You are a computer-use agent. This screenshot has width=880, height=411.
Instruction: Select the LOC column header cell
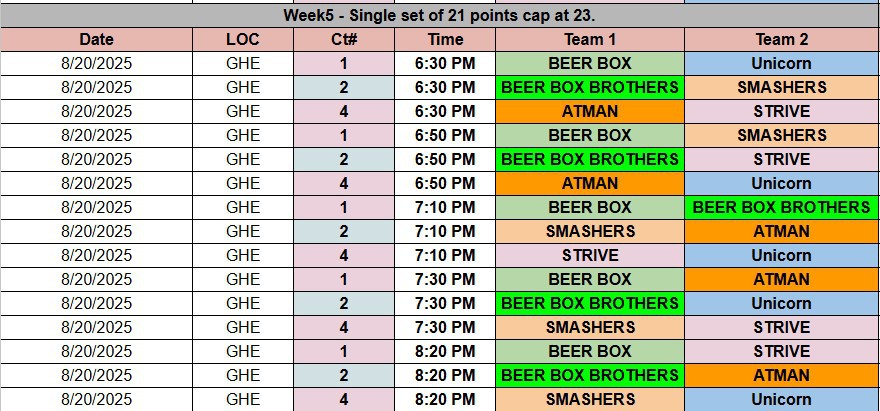(x=243, y=40)
